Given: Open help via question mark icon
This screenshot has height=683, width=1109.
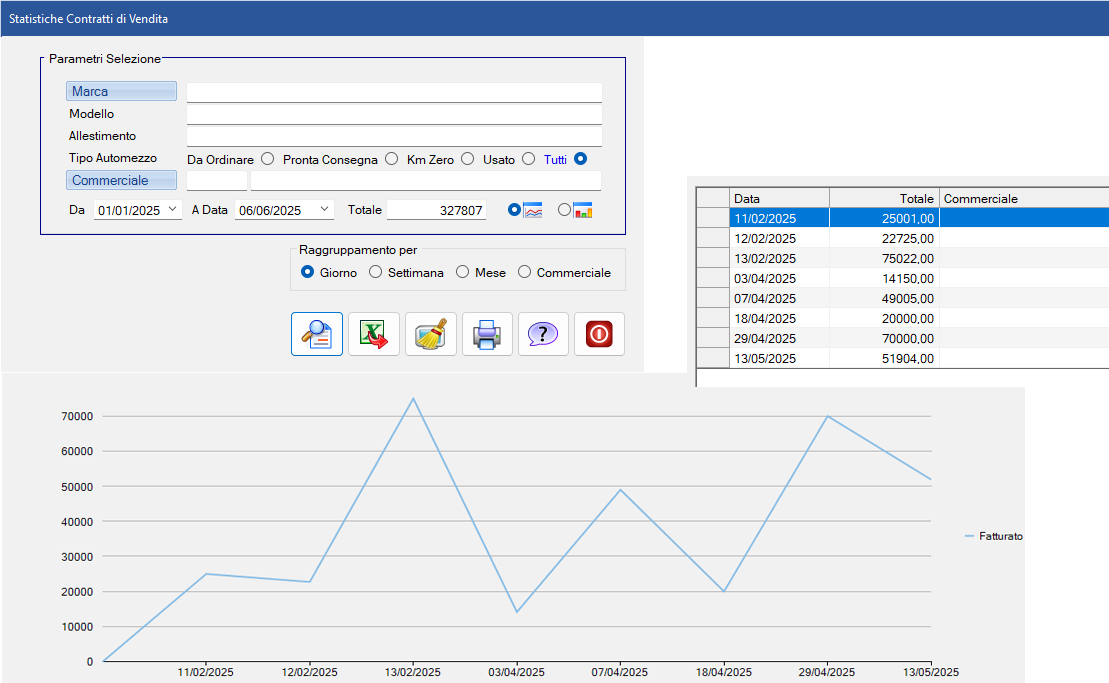Looking at the screenshot, I should (543, 334).
